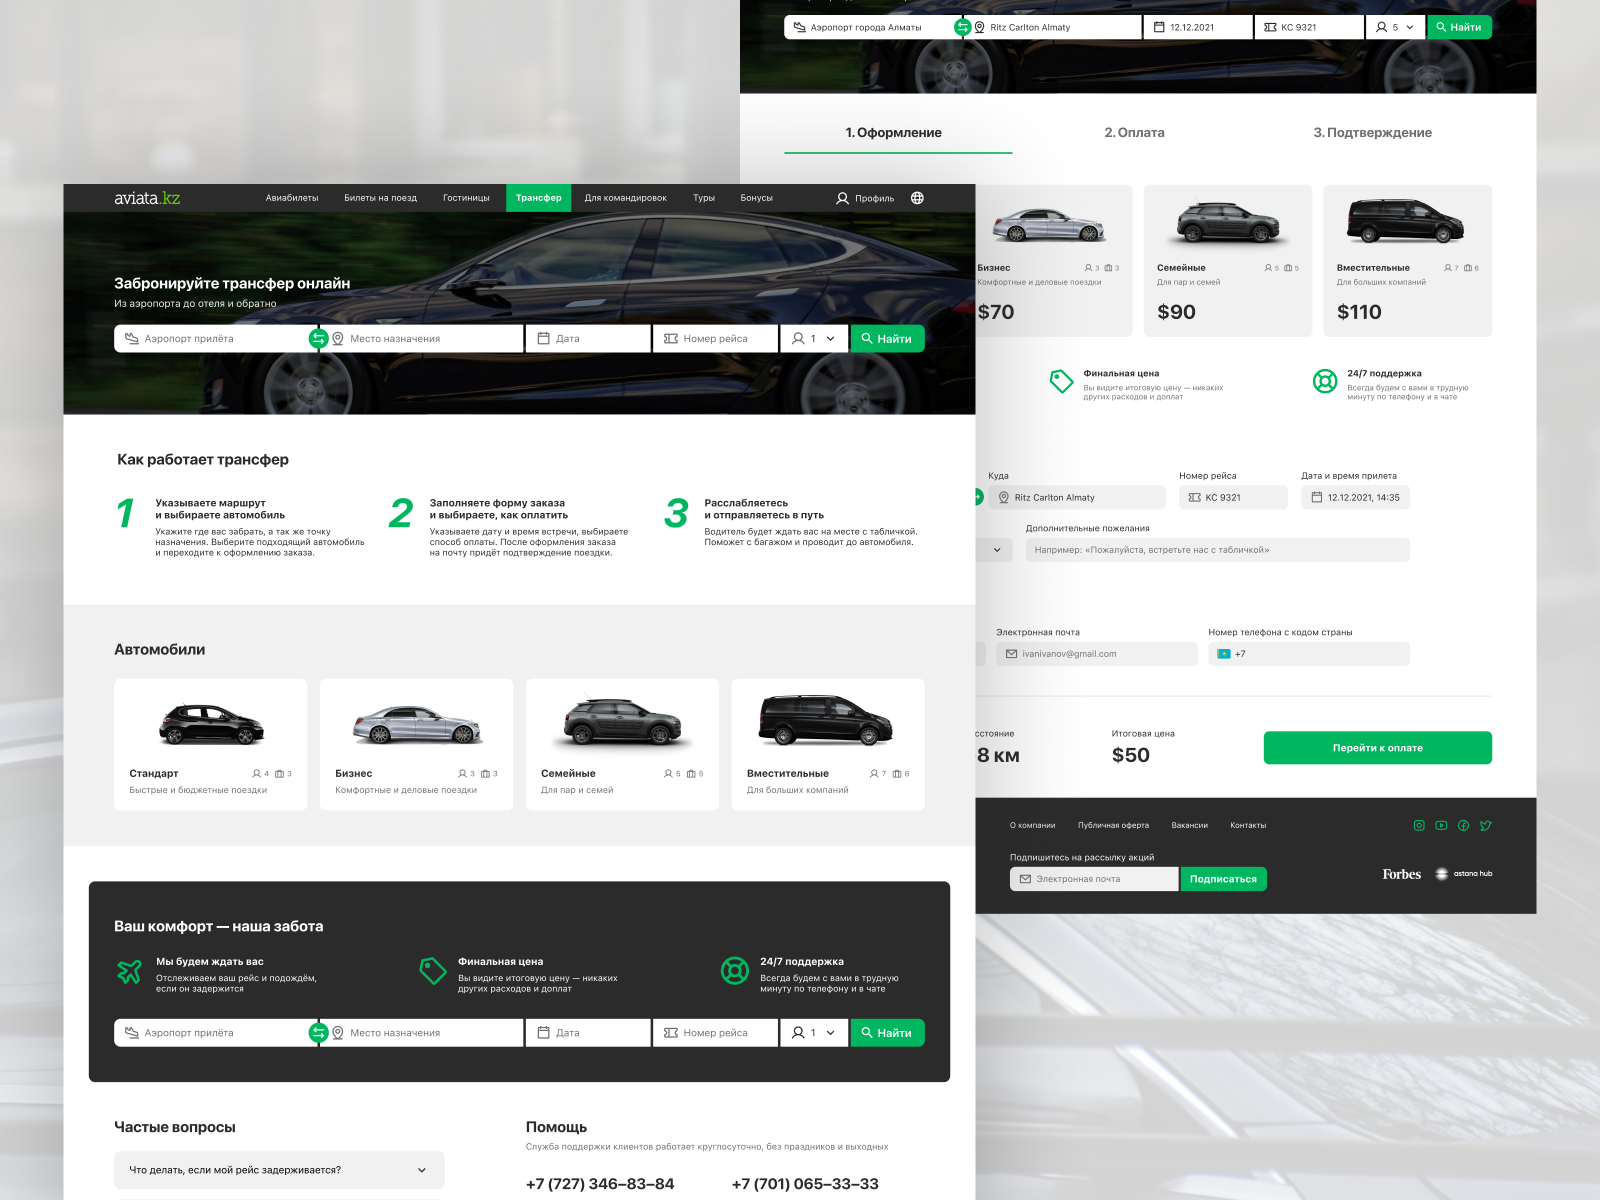Select the calendar icon in the Дата field
This screenshot has width=1600, height=1200.
(x=543, y=338)
